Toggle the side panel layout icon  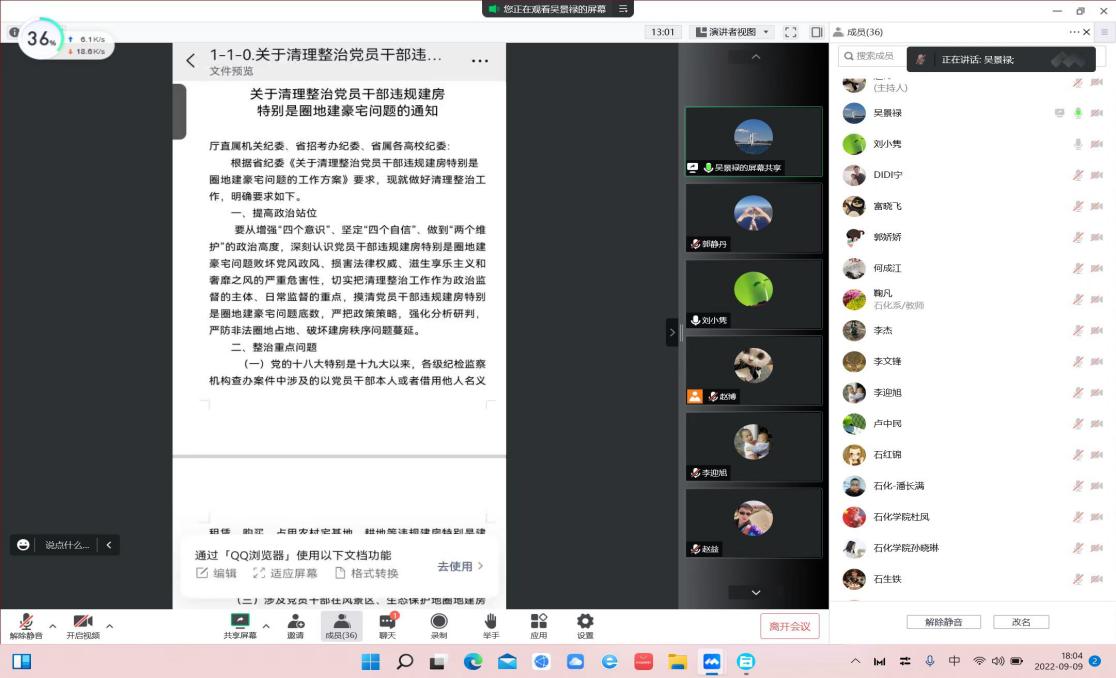[x=816, y=32]
